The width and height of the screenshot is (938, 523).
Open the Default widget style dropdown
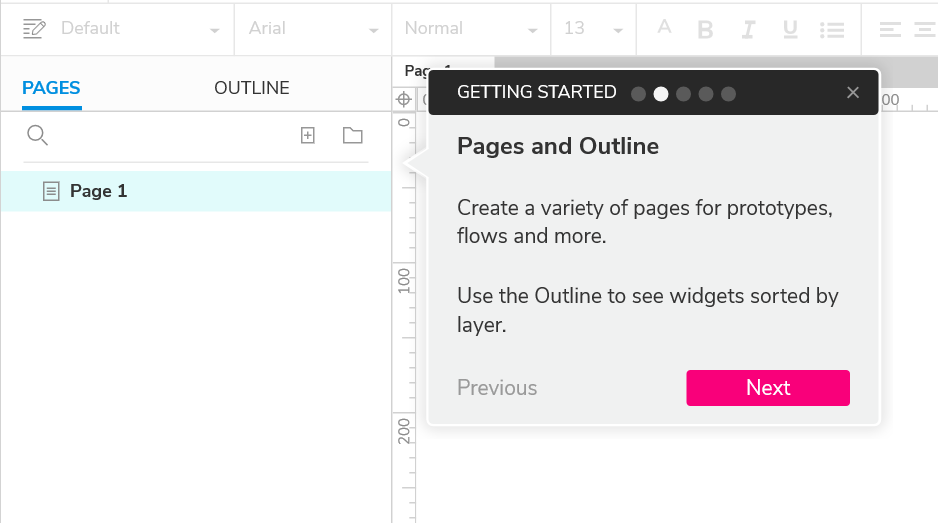click(x=122, y=29)
